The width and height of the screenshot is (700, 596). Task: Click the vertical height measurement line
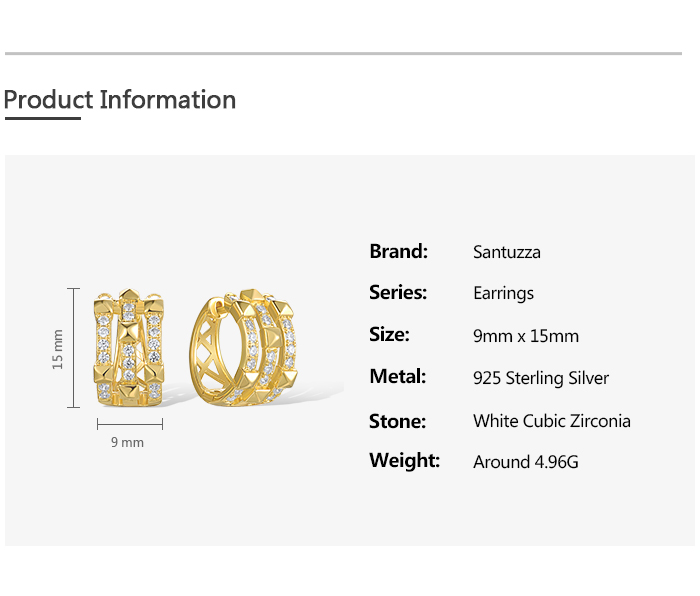(74, 348)
